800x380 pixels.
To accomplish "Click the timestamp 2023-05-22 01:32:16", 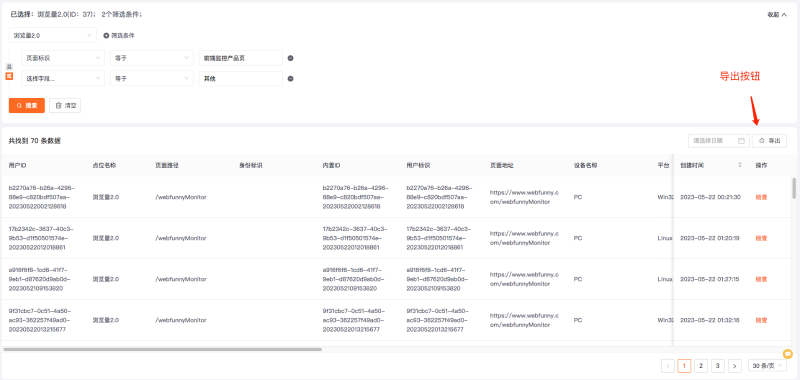I will point(710,320).
